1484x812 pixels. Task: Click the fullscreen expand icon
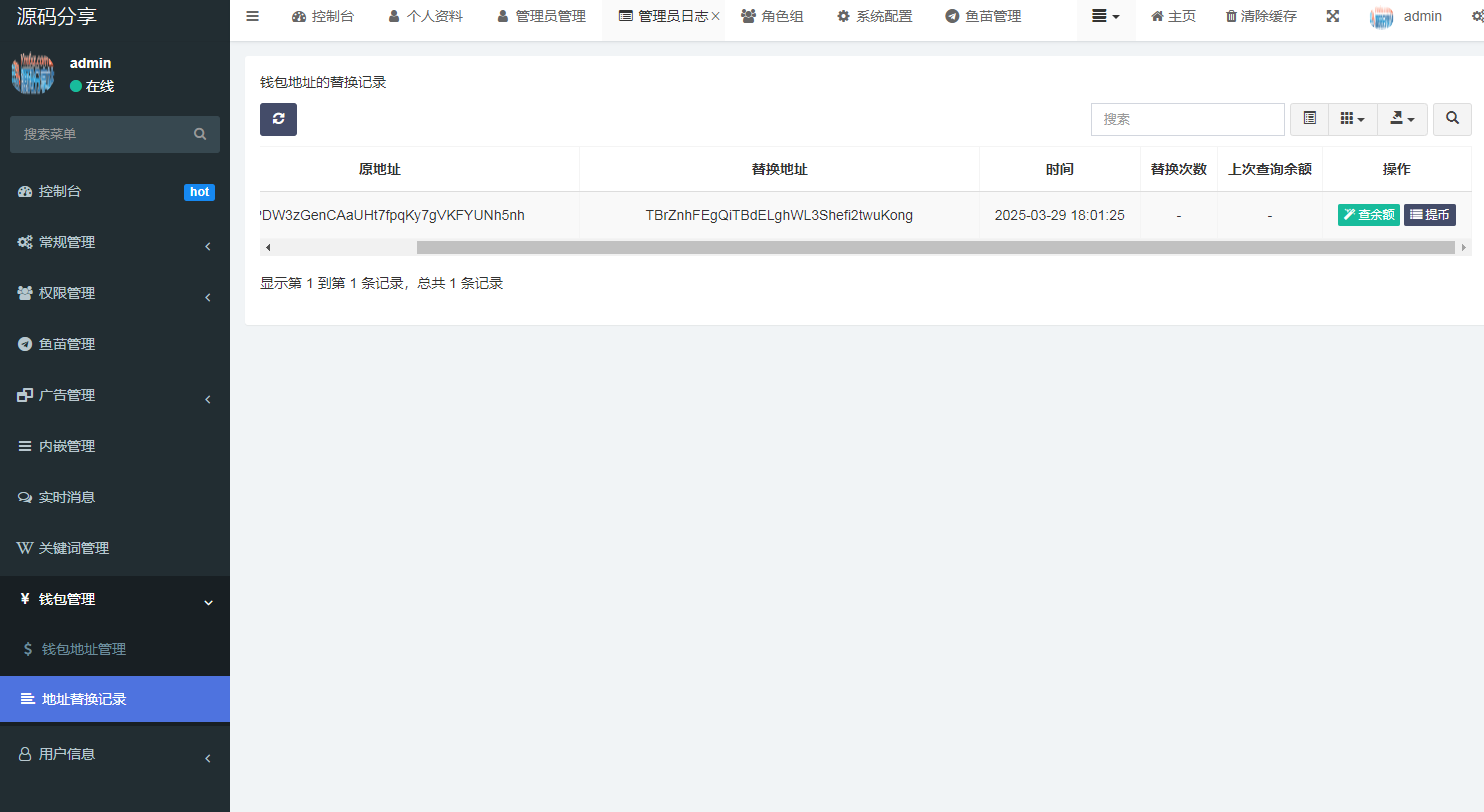1332,16
